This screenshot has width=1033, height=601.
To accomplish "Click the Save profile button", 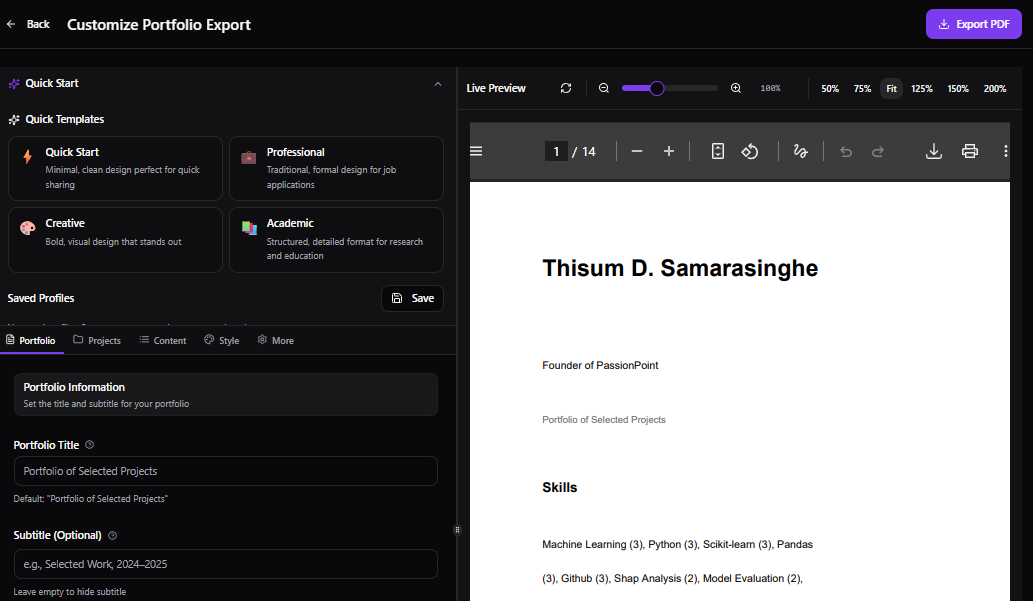I will tap(412, 299).
